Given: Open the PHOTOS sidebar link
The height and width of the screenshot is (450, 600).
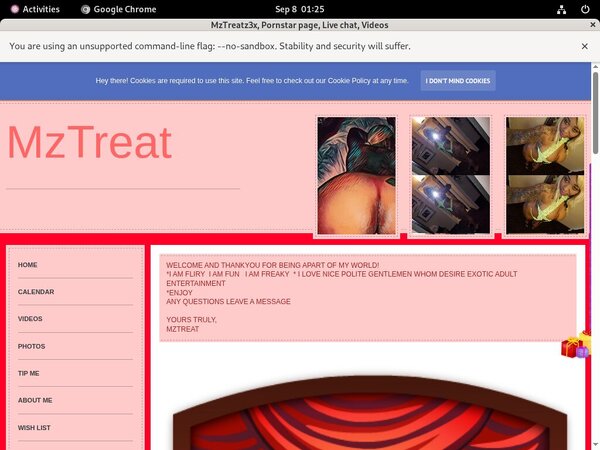Looking at the screenshot, I should click(x=31, y=346).
